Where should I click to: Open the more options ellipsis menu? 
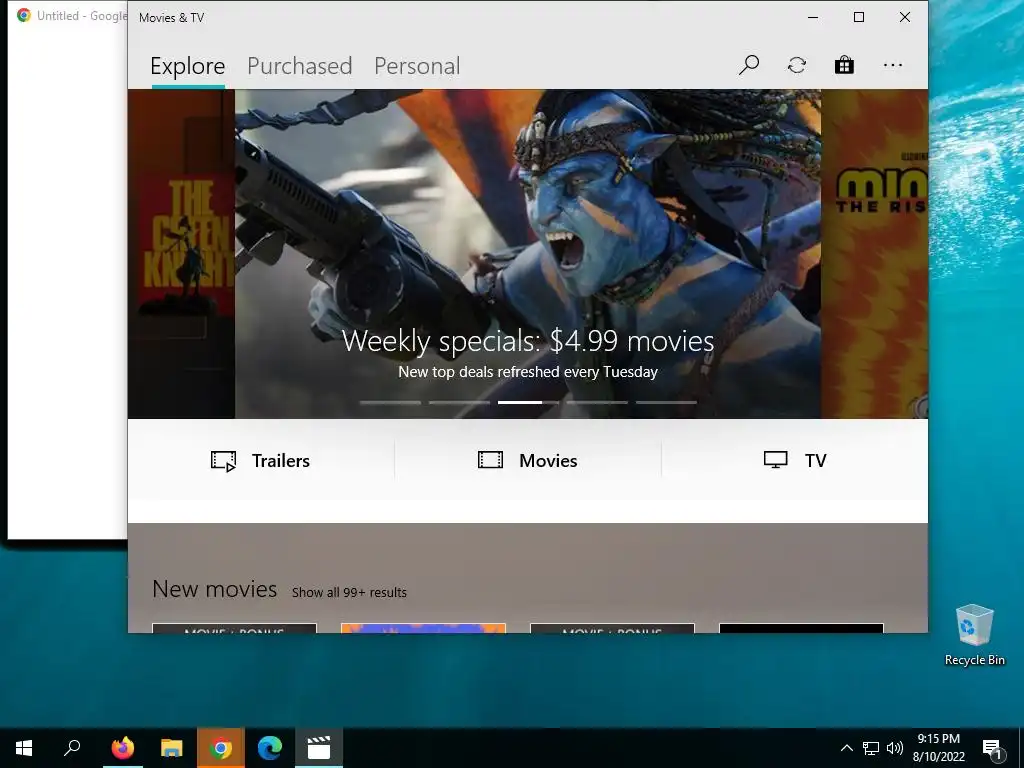893,65
